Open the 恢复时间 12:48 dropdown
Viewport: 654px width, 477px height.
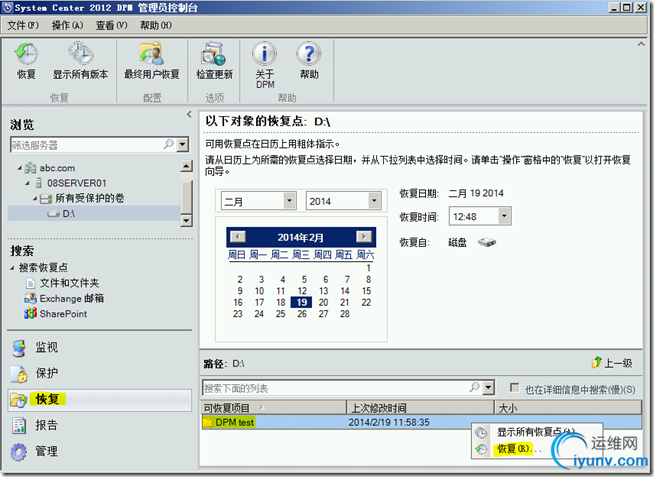tap(504, 216)
